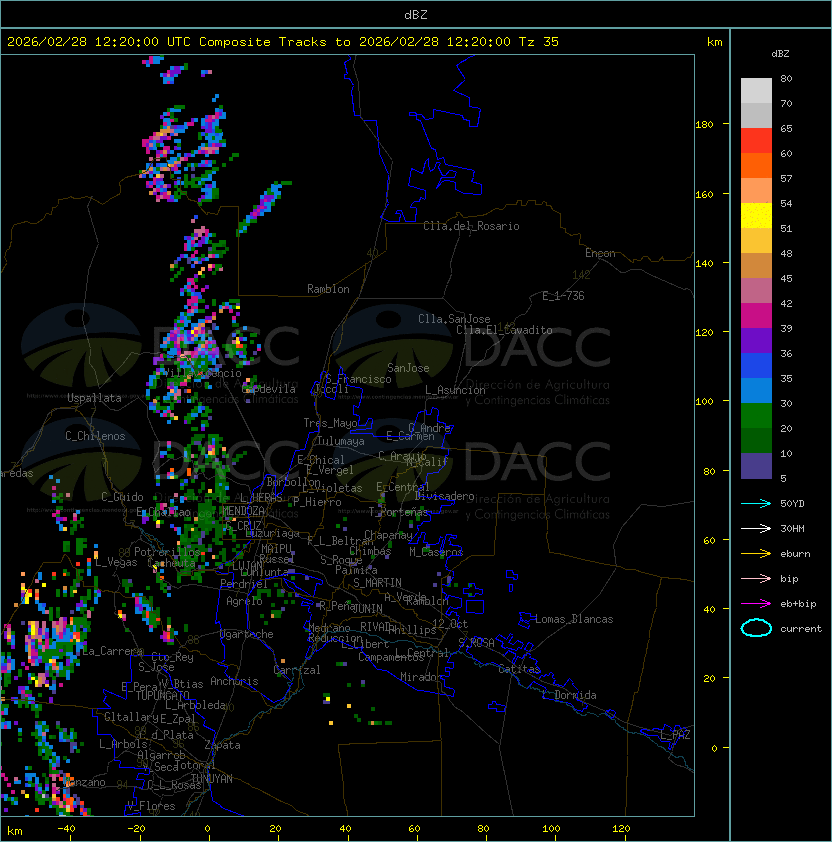Click the magenta eb+bip arrow icon
The image size is (832, 842).
tap(756, 604)
